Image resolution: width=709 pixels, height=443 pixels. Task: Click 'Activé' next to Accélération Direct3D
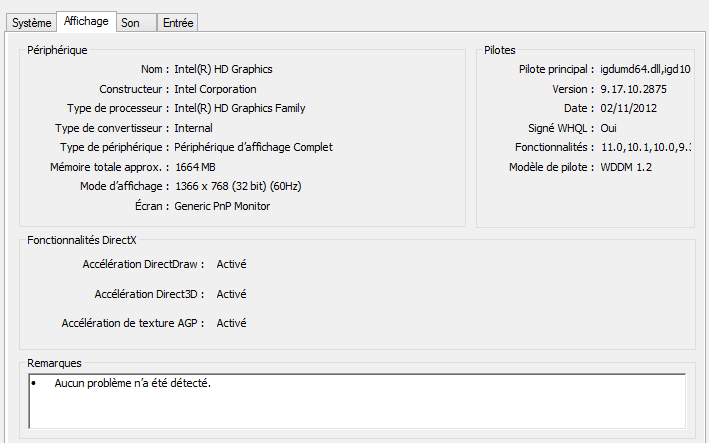pyautogui.click(x=231, y=294)
